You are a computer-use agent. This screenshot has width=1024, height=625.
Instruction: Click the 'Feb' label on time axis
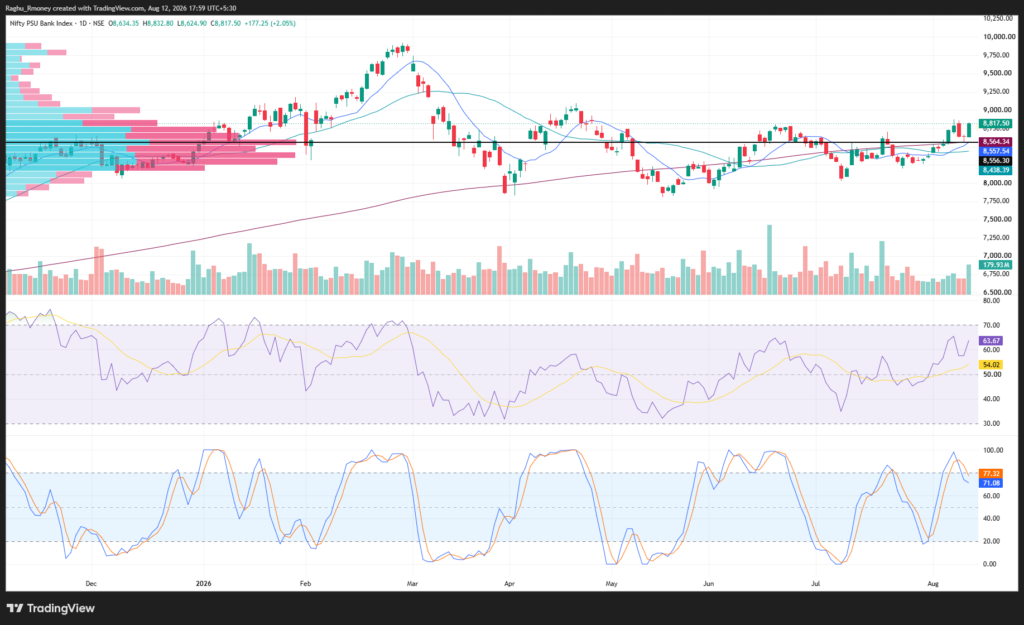click(305, 583)
